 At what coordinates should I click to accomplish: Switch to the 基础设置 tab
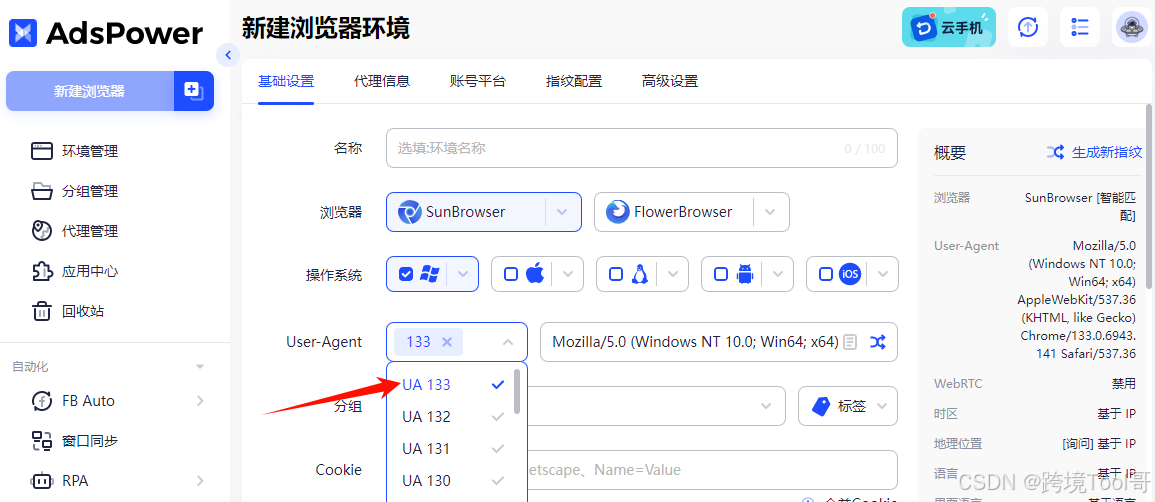[286, 81]
